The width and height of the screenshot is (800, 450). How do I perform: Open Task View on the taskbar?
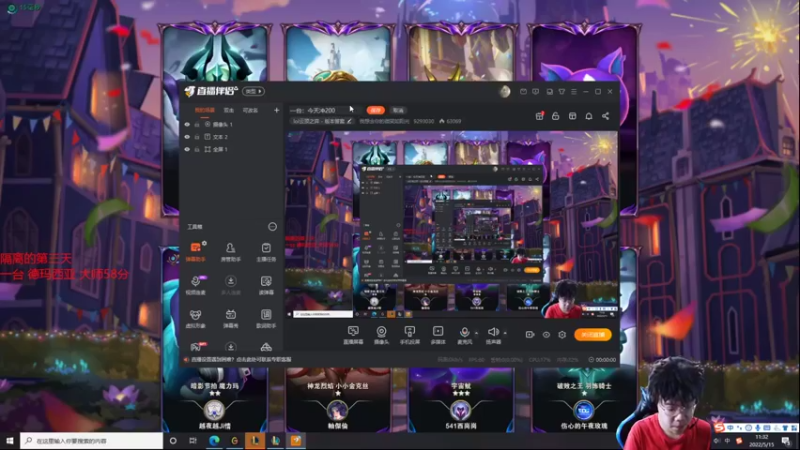[x=193, y=440]
